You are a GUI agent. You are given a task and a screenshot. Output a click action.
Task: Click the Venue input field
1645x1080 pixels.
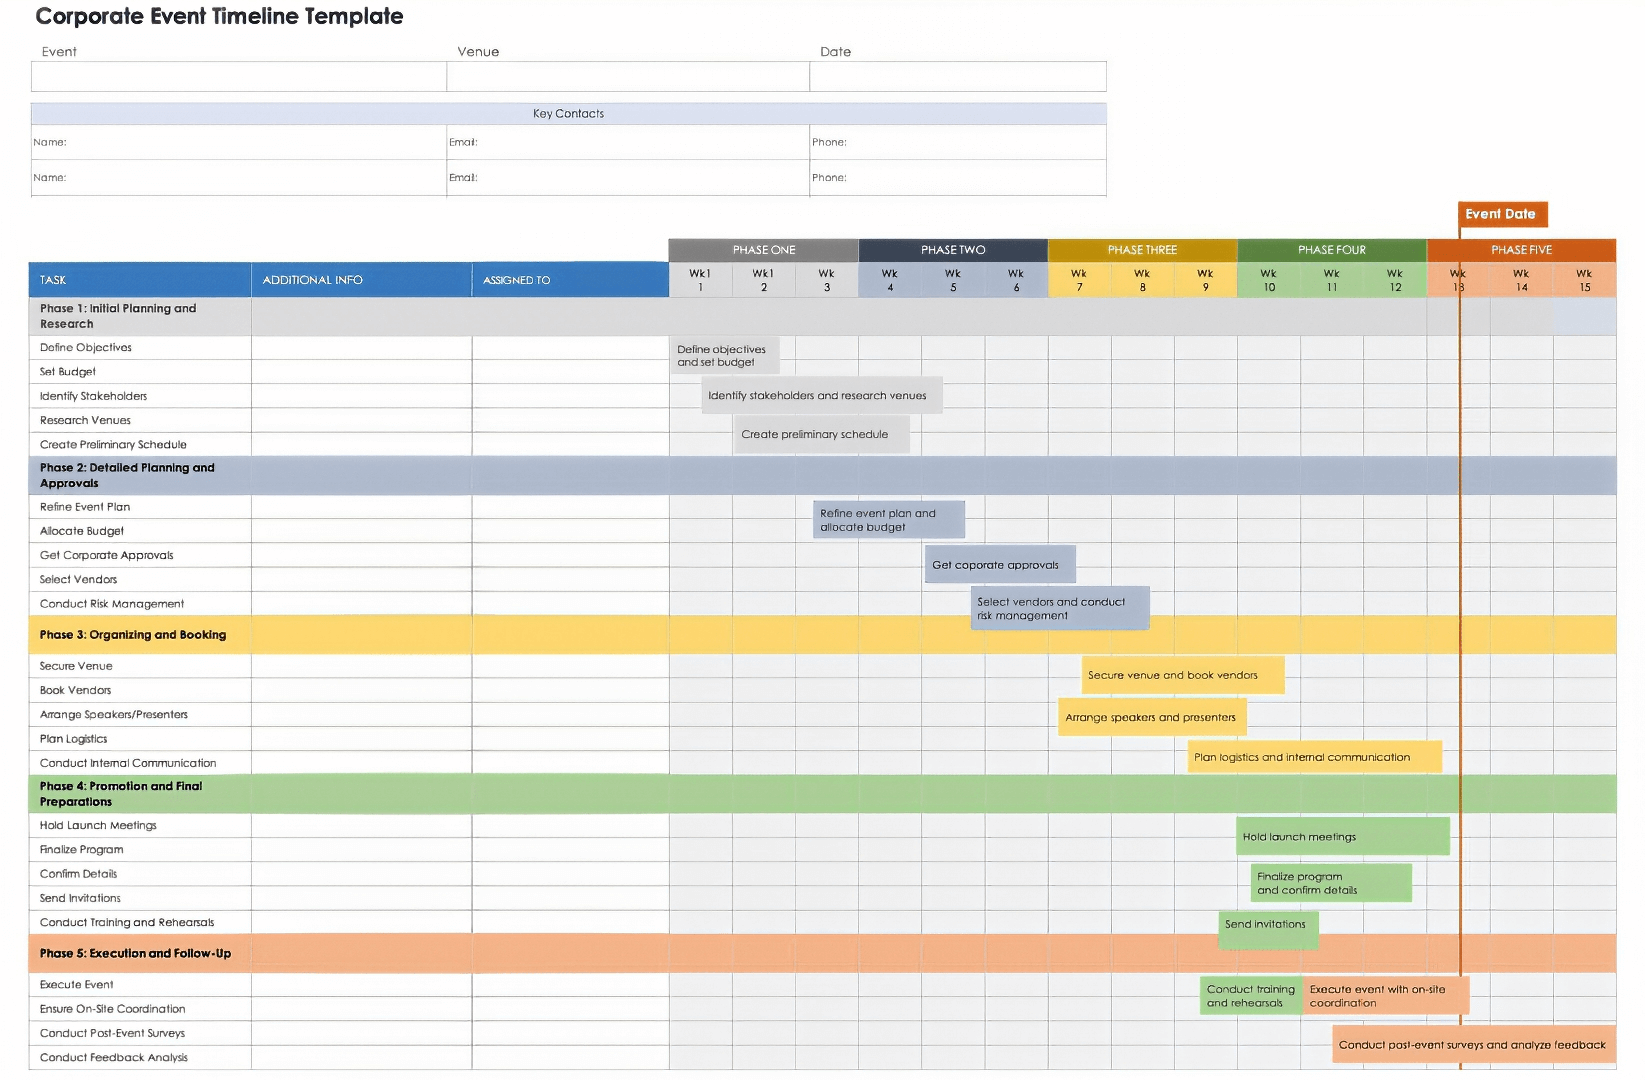coord(628,77)
